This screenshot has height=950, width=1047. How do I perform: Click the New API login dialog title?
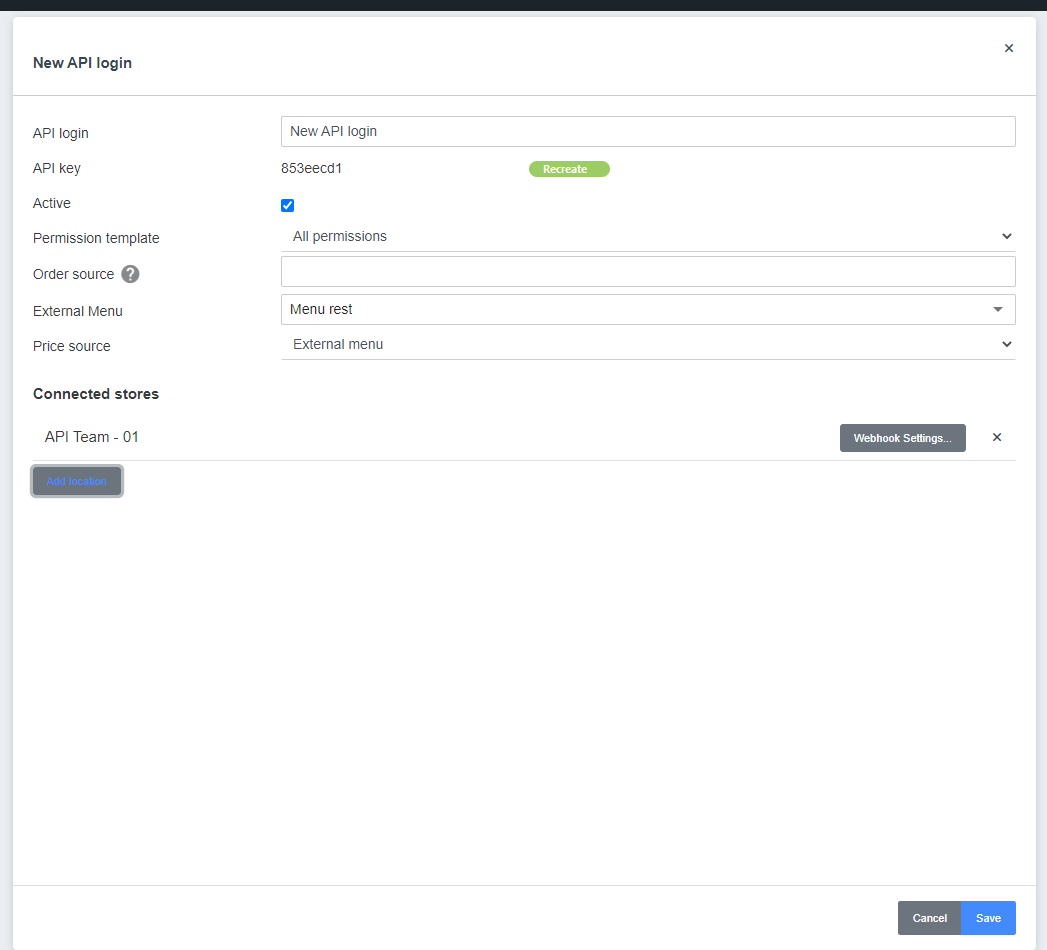click(82, 63)
